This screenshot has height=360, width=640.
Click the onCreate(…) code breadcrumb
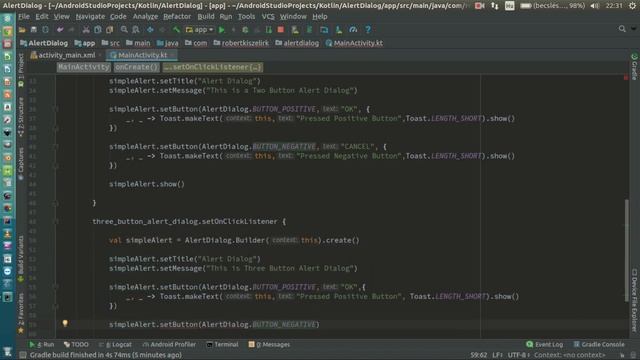(x=136, y=67)
